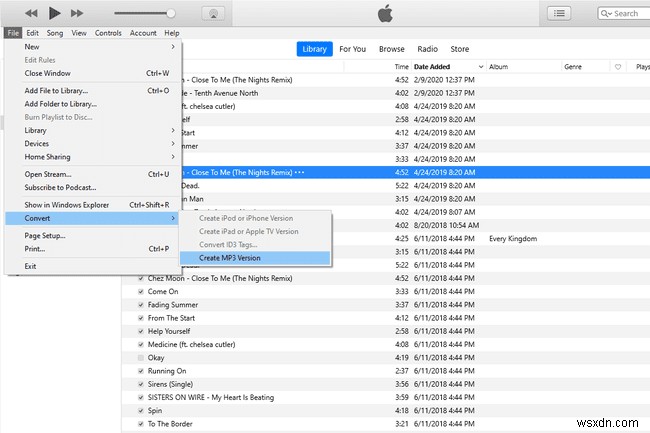650x433 pixels.
Task: Uncheck the Running On checkbox
Action: [141, 371]
